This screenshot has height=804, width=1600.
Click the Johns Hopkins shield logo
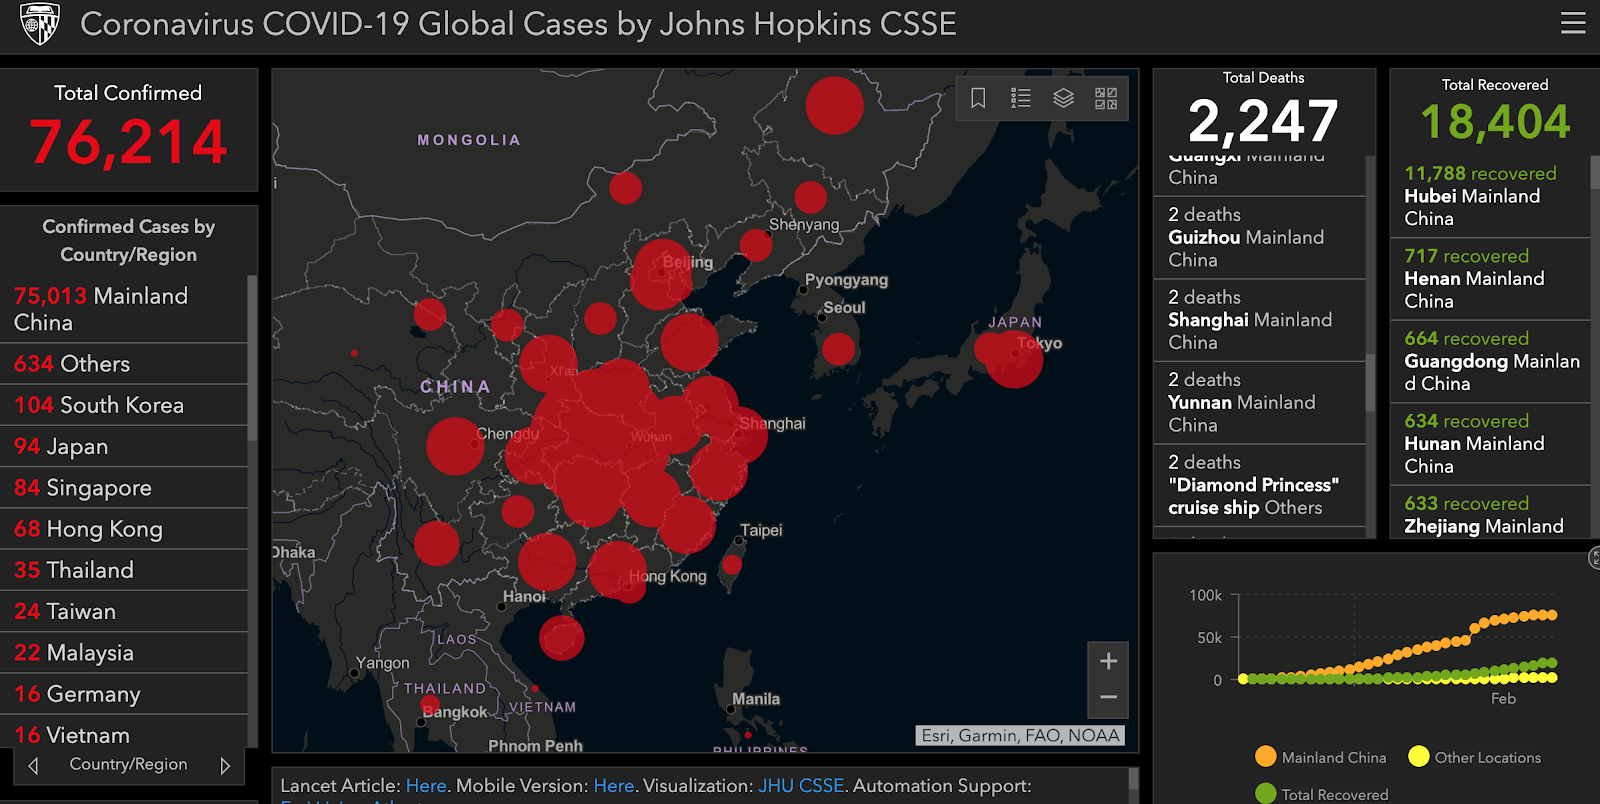(40, 24)
